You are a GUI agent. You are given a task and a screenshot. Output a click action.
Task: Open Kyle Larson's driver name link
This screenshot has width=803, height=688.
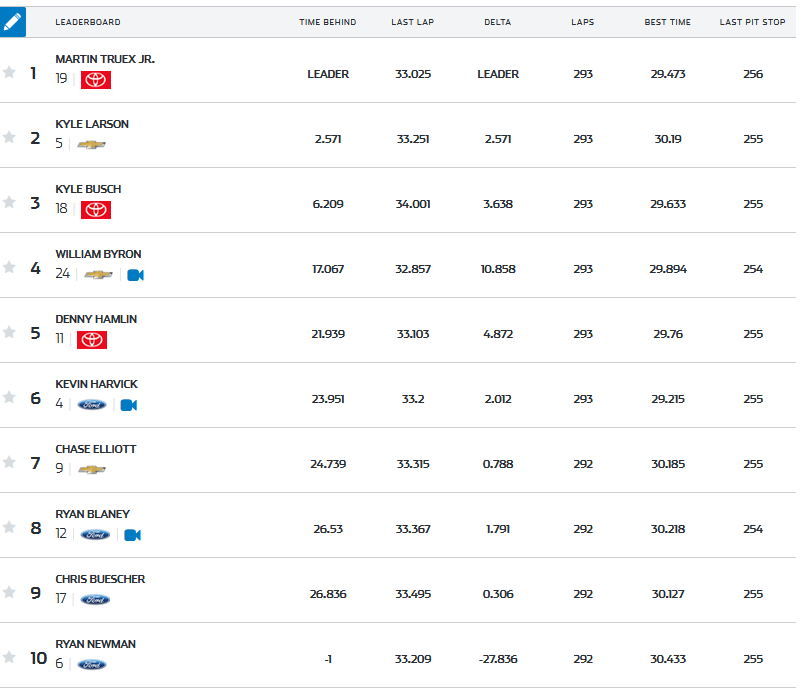point(92,124)
